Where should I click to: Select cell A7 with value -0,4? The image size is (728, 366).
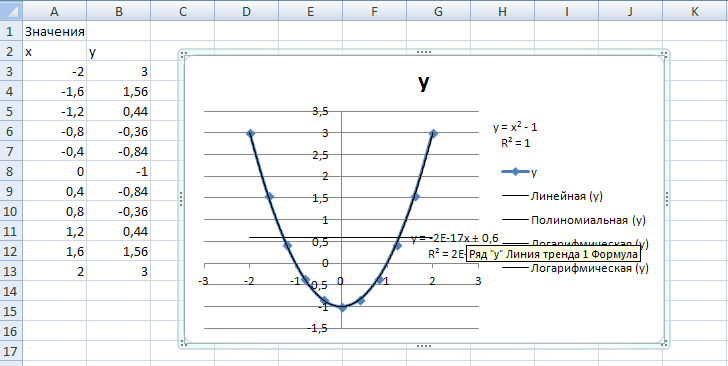pos(54,152)
